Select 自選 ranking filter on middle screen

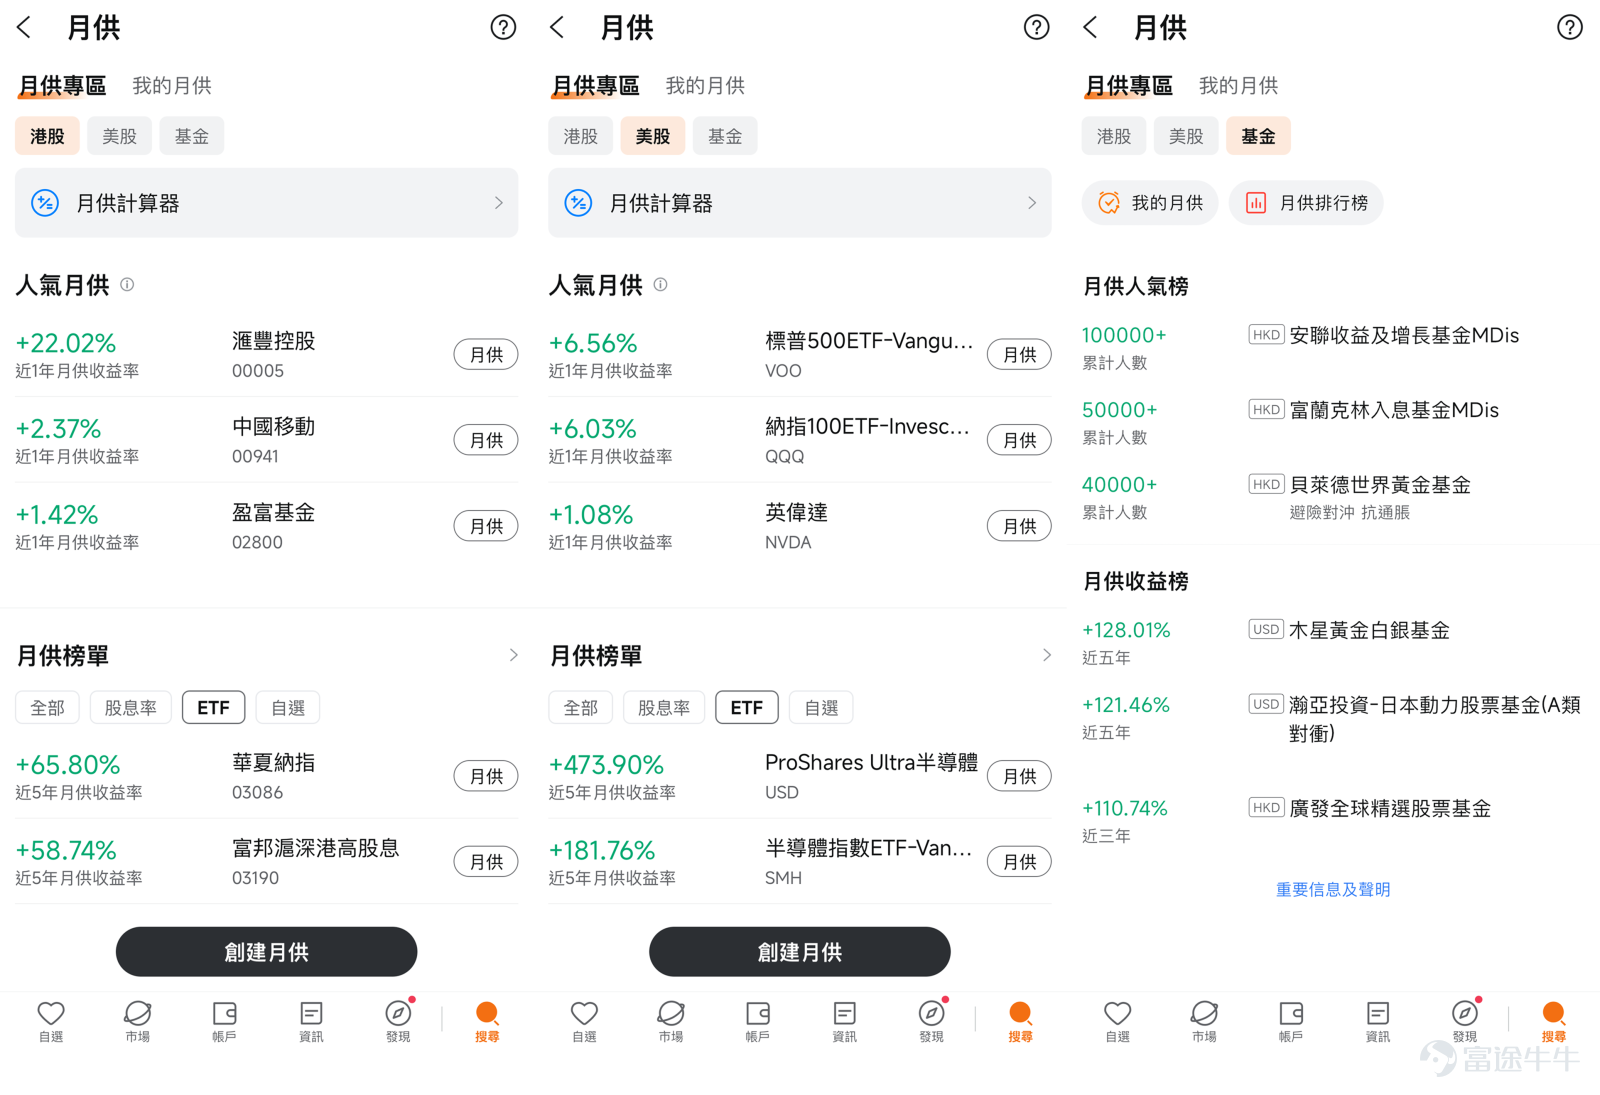pos(821,708)
